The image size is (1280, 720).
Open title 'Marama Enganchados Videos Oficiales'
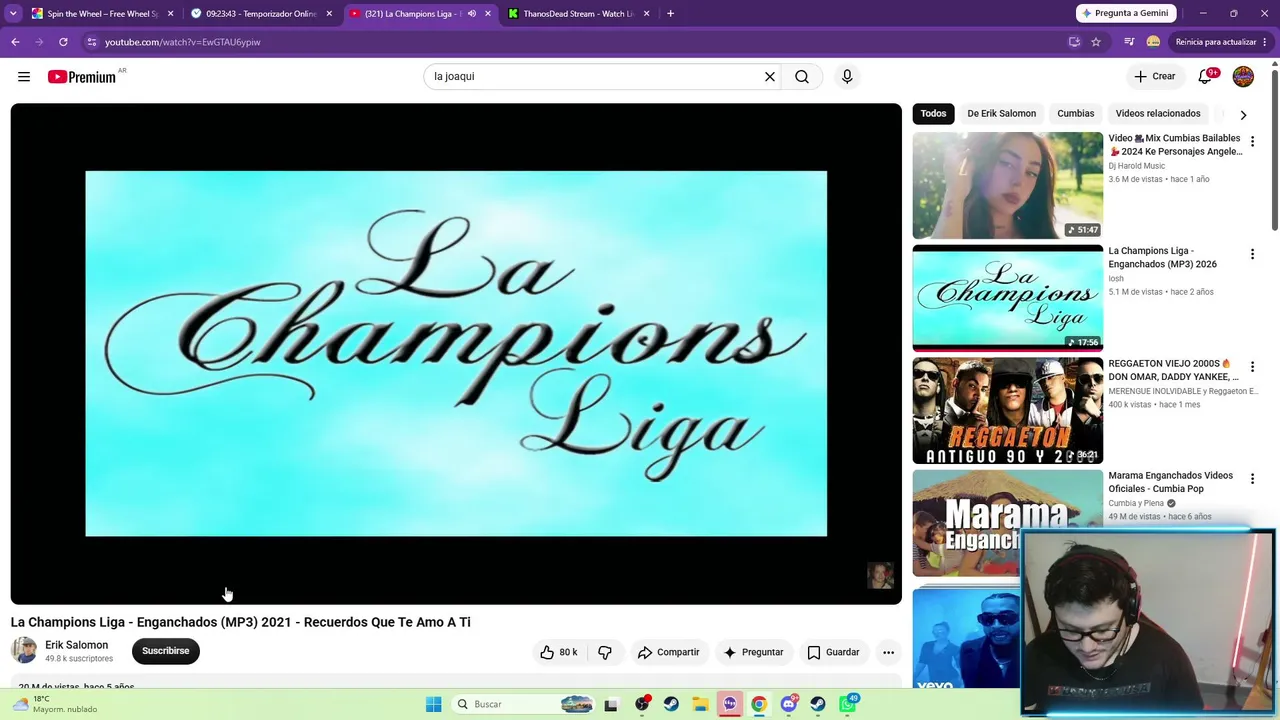point(1171,482)
